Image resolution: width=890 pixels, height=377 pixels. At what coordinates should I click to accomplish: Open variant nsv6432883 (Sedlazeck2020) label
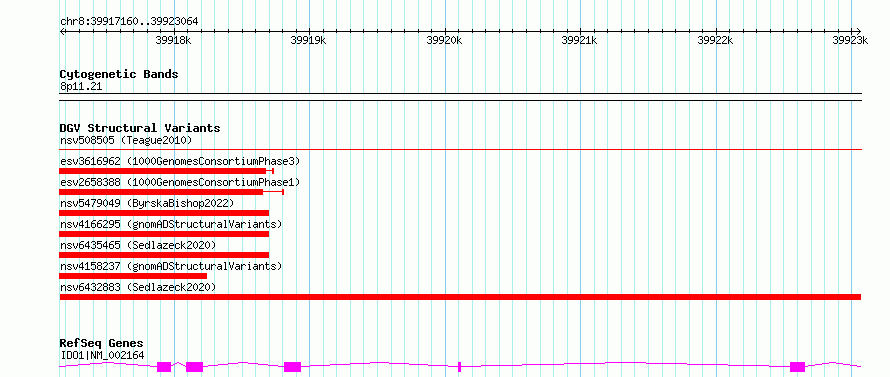(138, 287)
